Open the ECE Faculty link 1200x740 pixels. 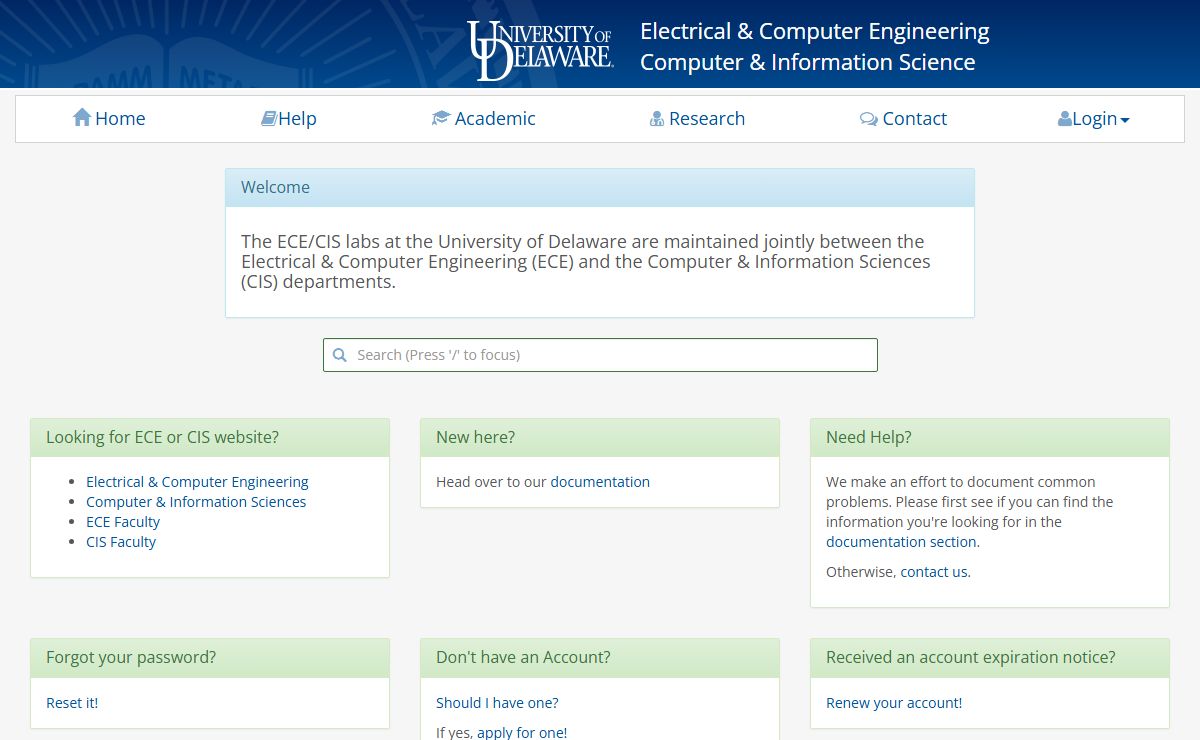123,522
